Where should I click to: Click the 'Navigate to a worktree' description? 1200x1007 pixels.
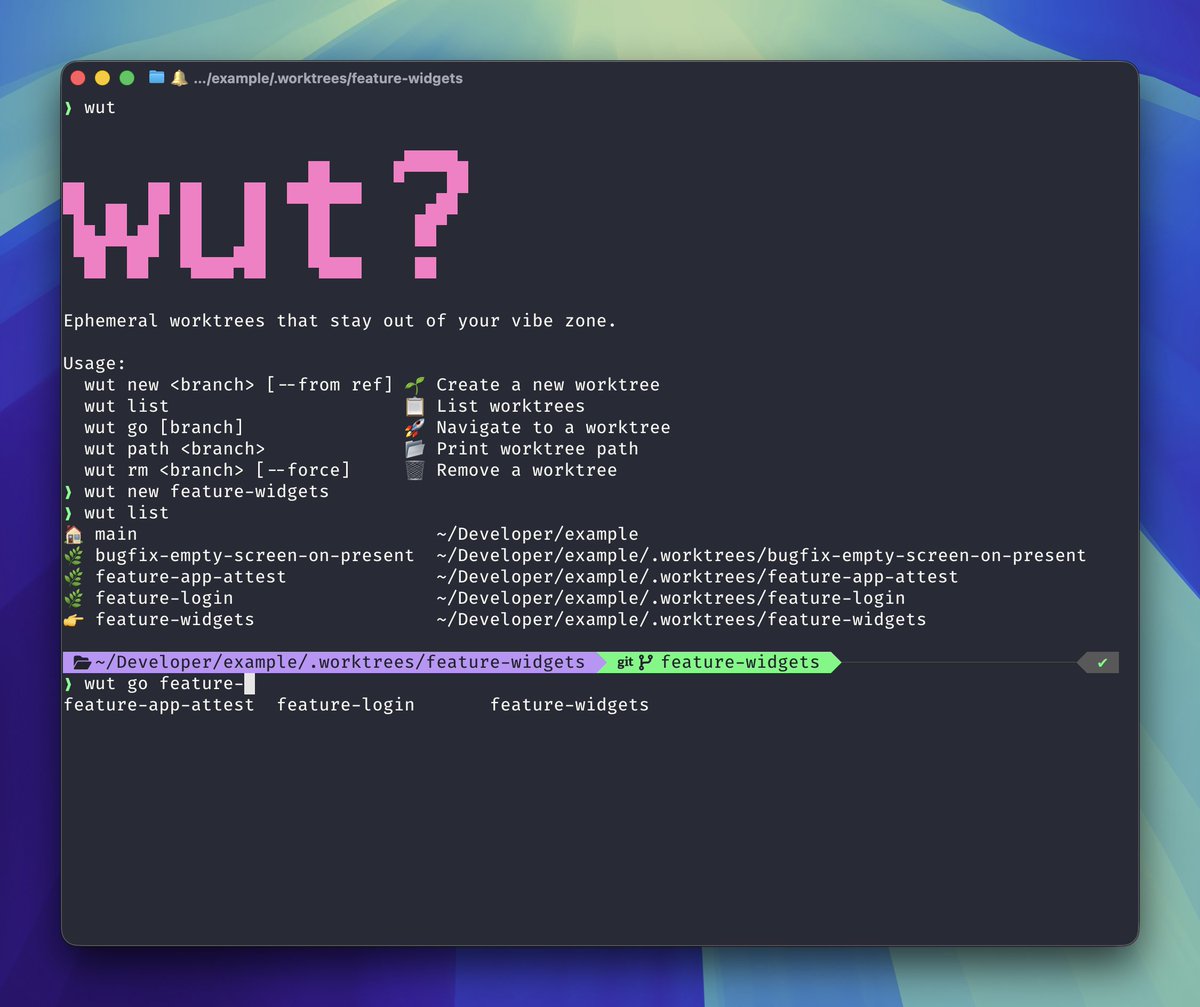pos(553,428)
